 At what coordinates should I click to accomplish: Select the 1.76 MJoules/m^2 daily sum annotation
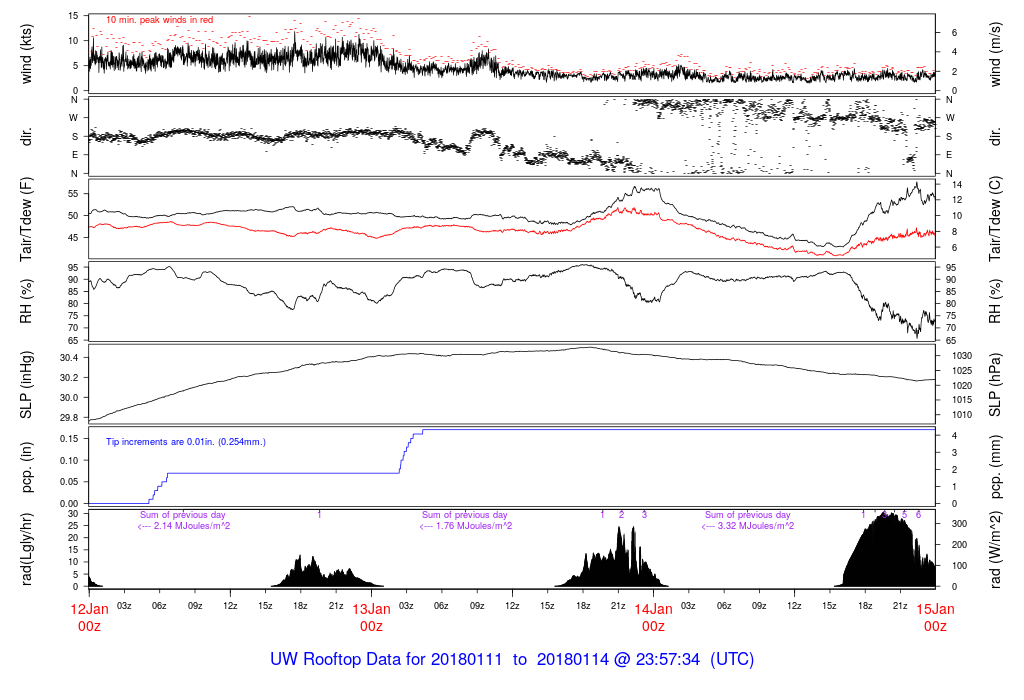[x=466, y=526]
